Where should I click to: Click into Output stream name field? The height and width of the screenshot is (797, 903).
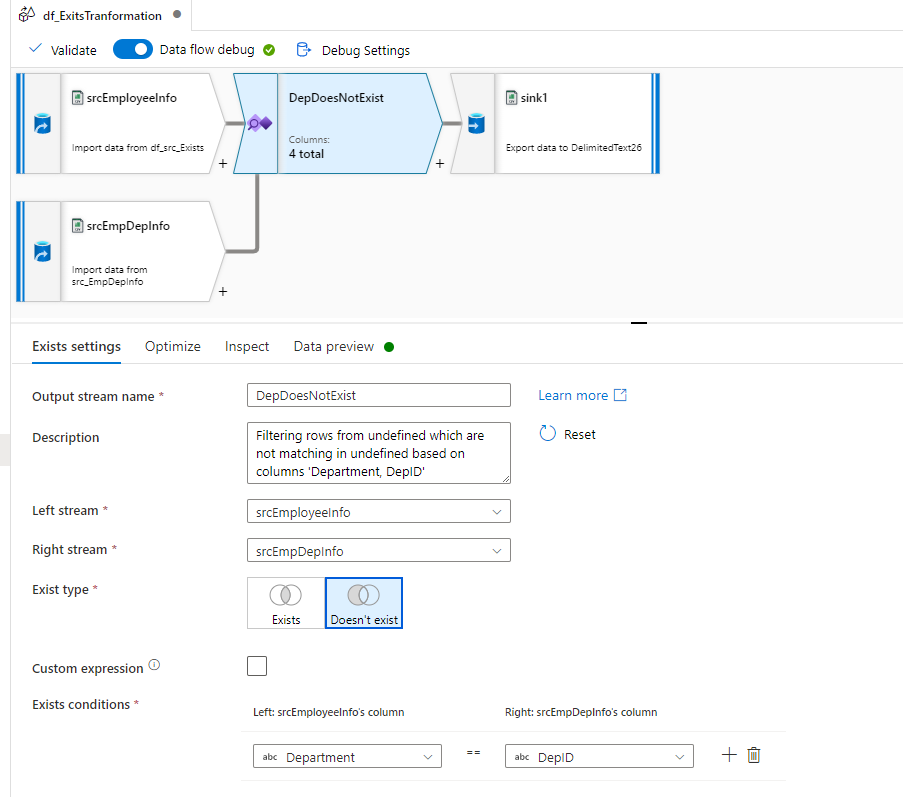tap(379, 396)
